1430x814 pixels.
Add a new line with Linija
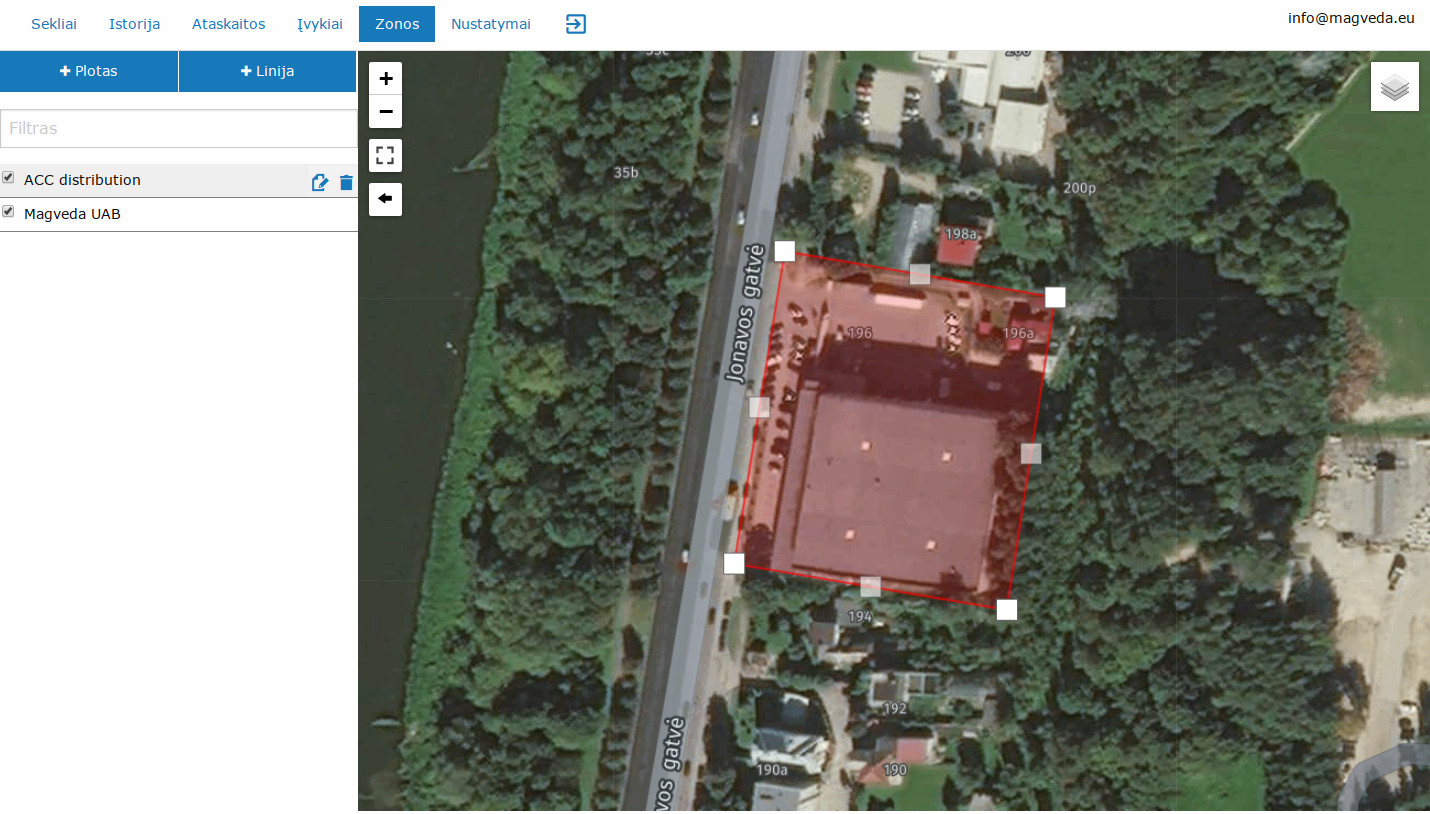(x=267, y=71)
